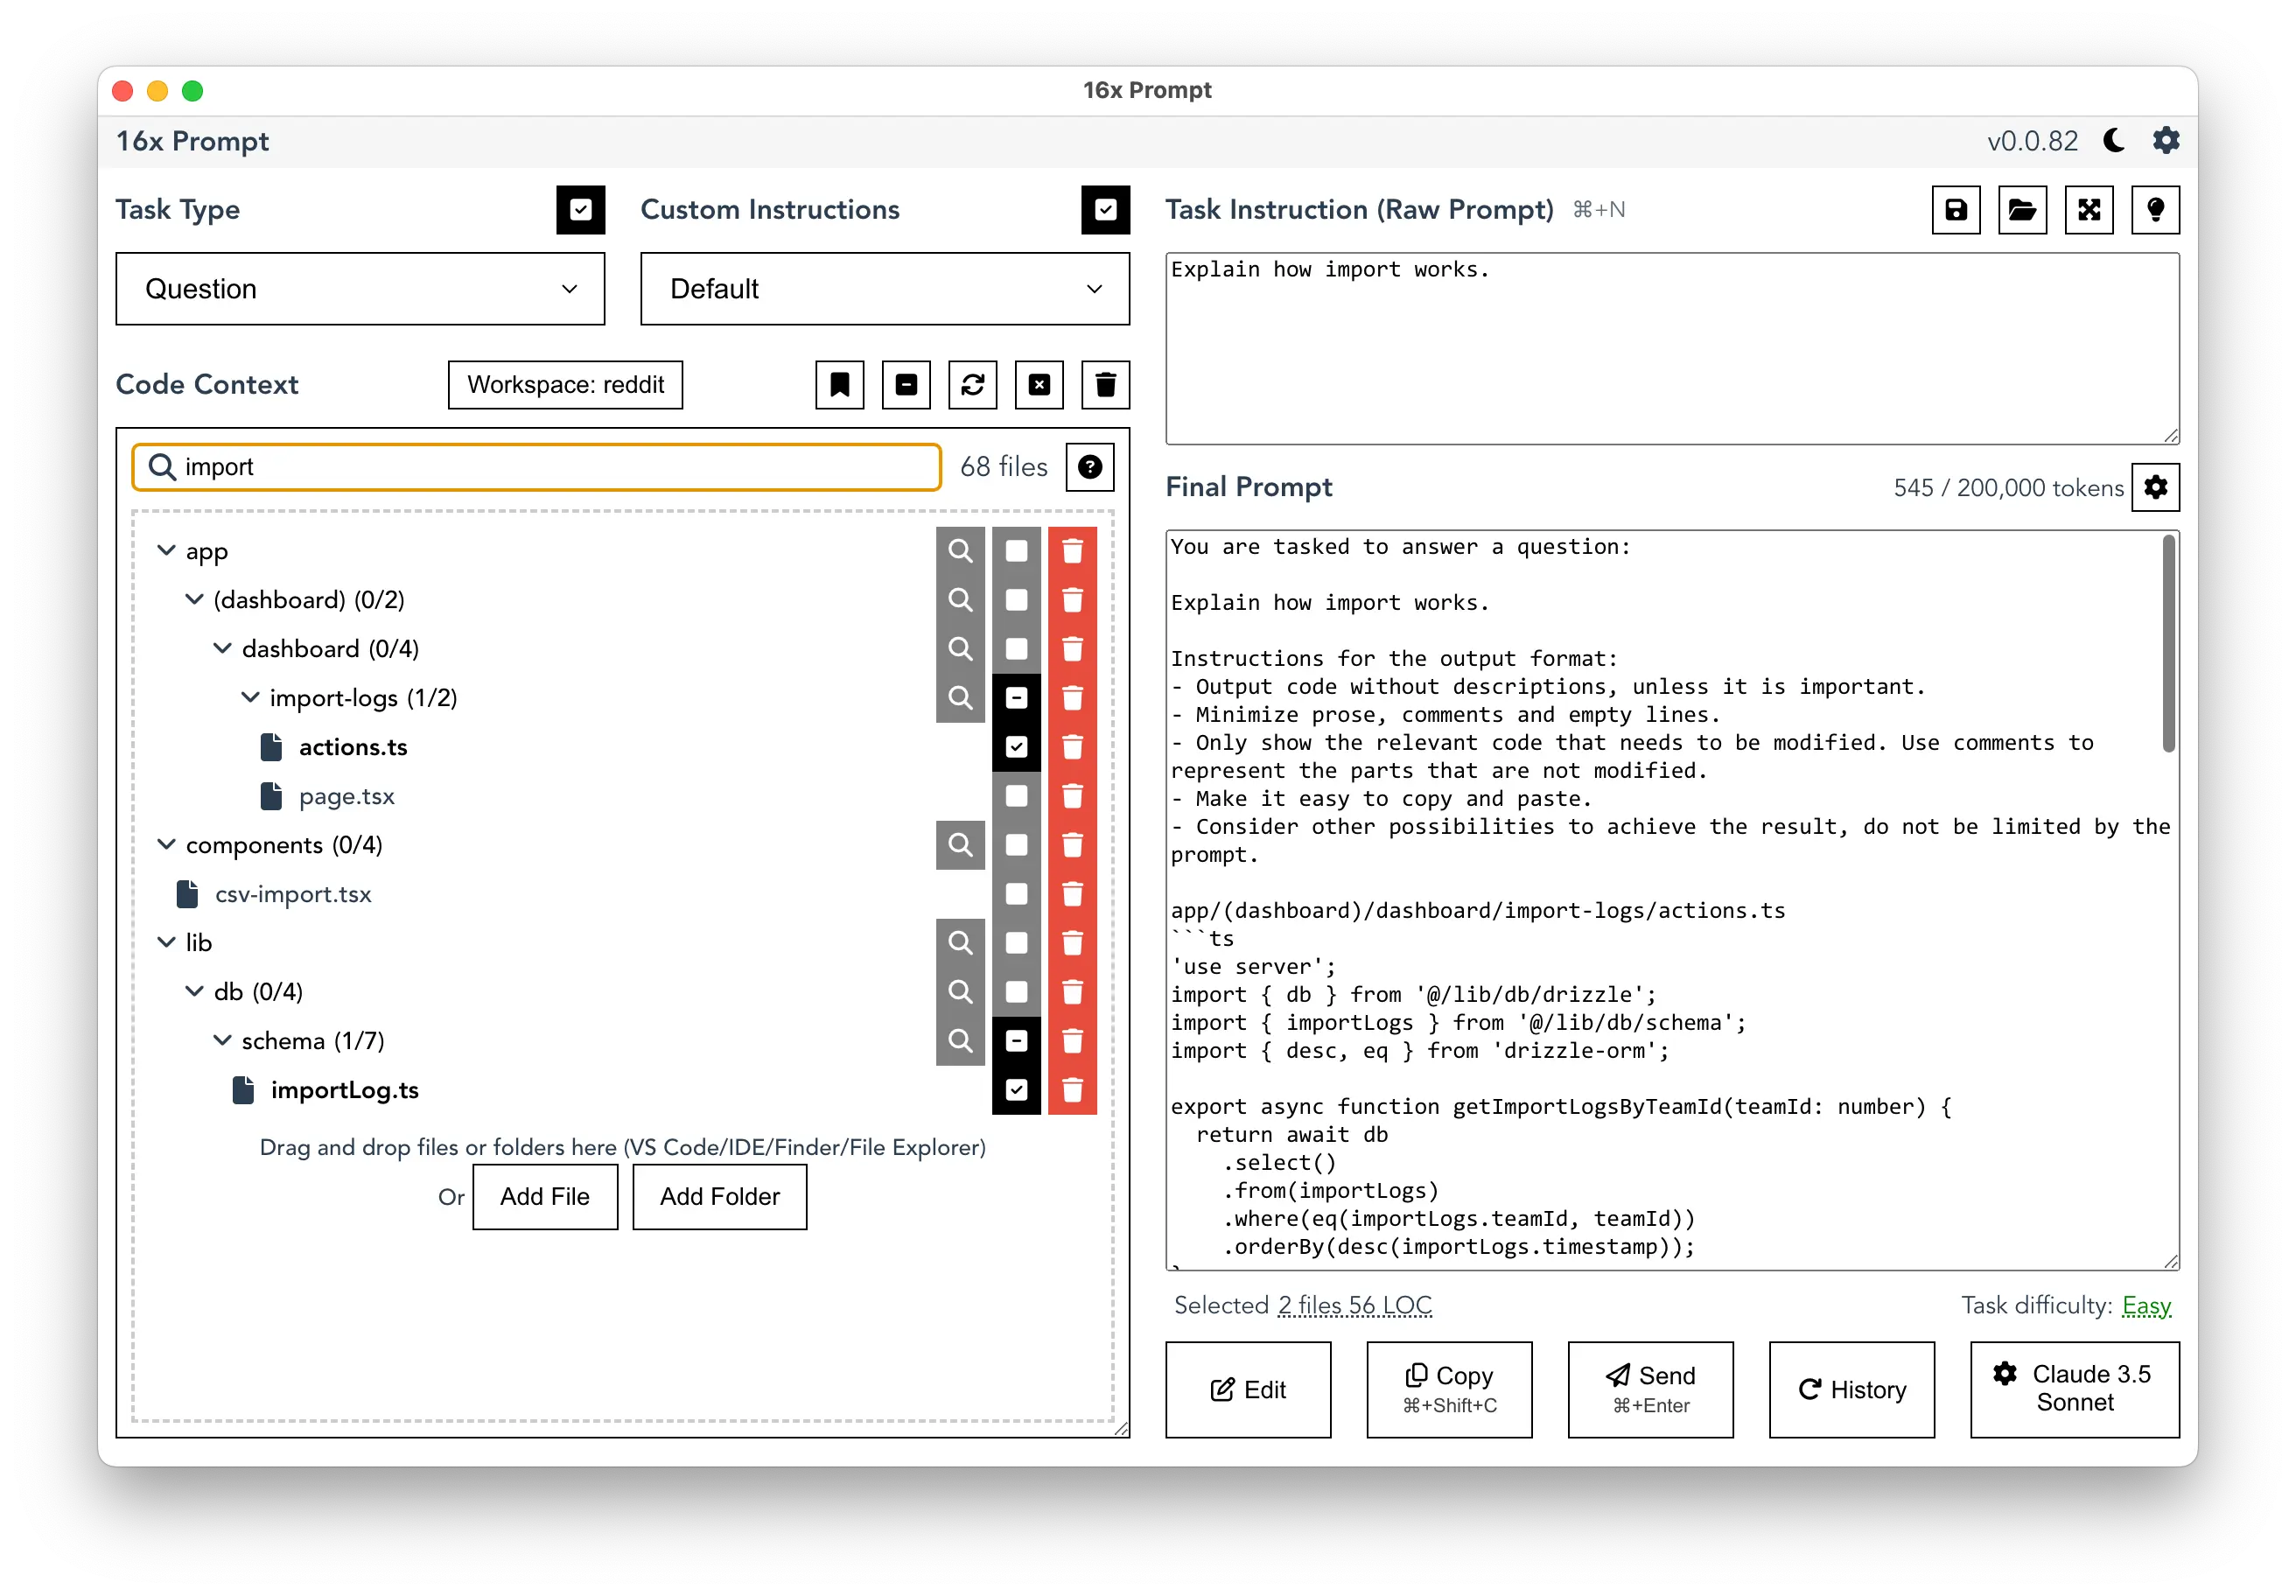Image resolution: width=2296 pixels, height=1596 pixels.
Task: Select the search input field
Action: tap(539, 467)
